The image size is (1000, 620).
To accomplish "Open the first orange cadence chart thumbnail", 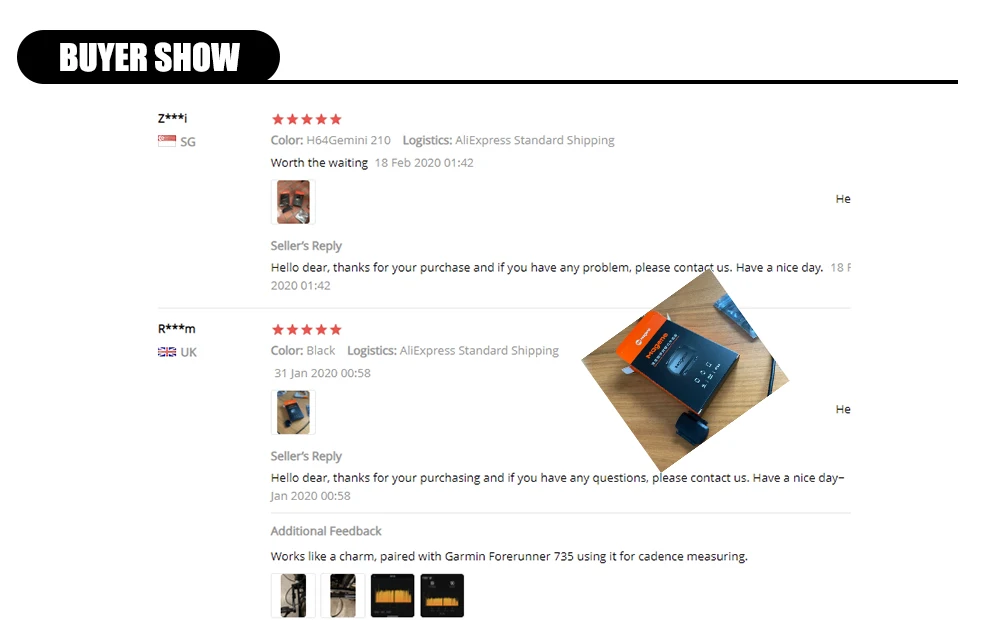I will (393, 596).
